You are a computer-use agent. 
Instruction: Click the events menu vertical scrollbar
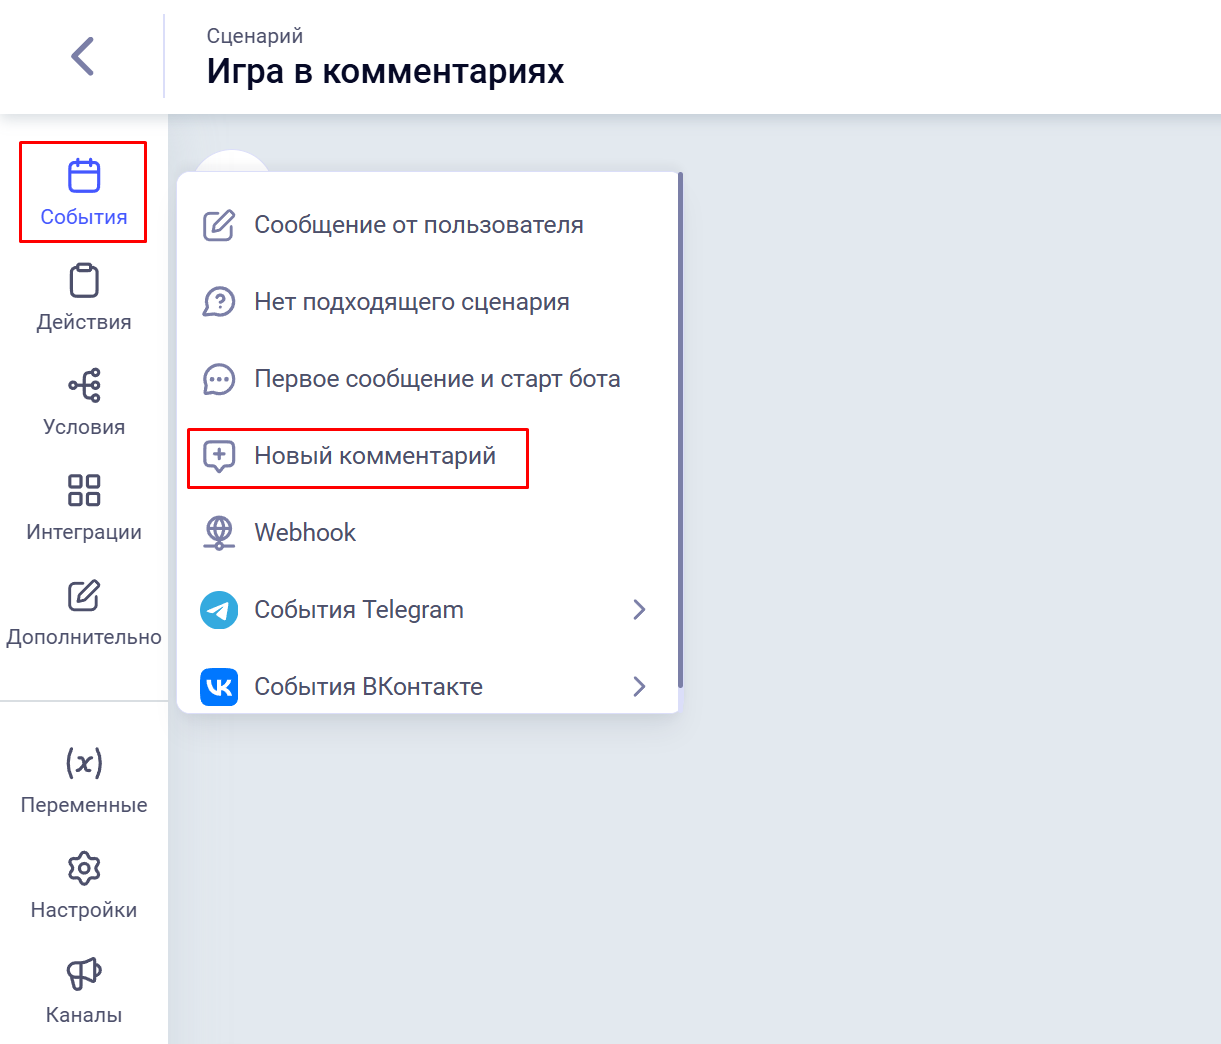(x=681, y=430)
